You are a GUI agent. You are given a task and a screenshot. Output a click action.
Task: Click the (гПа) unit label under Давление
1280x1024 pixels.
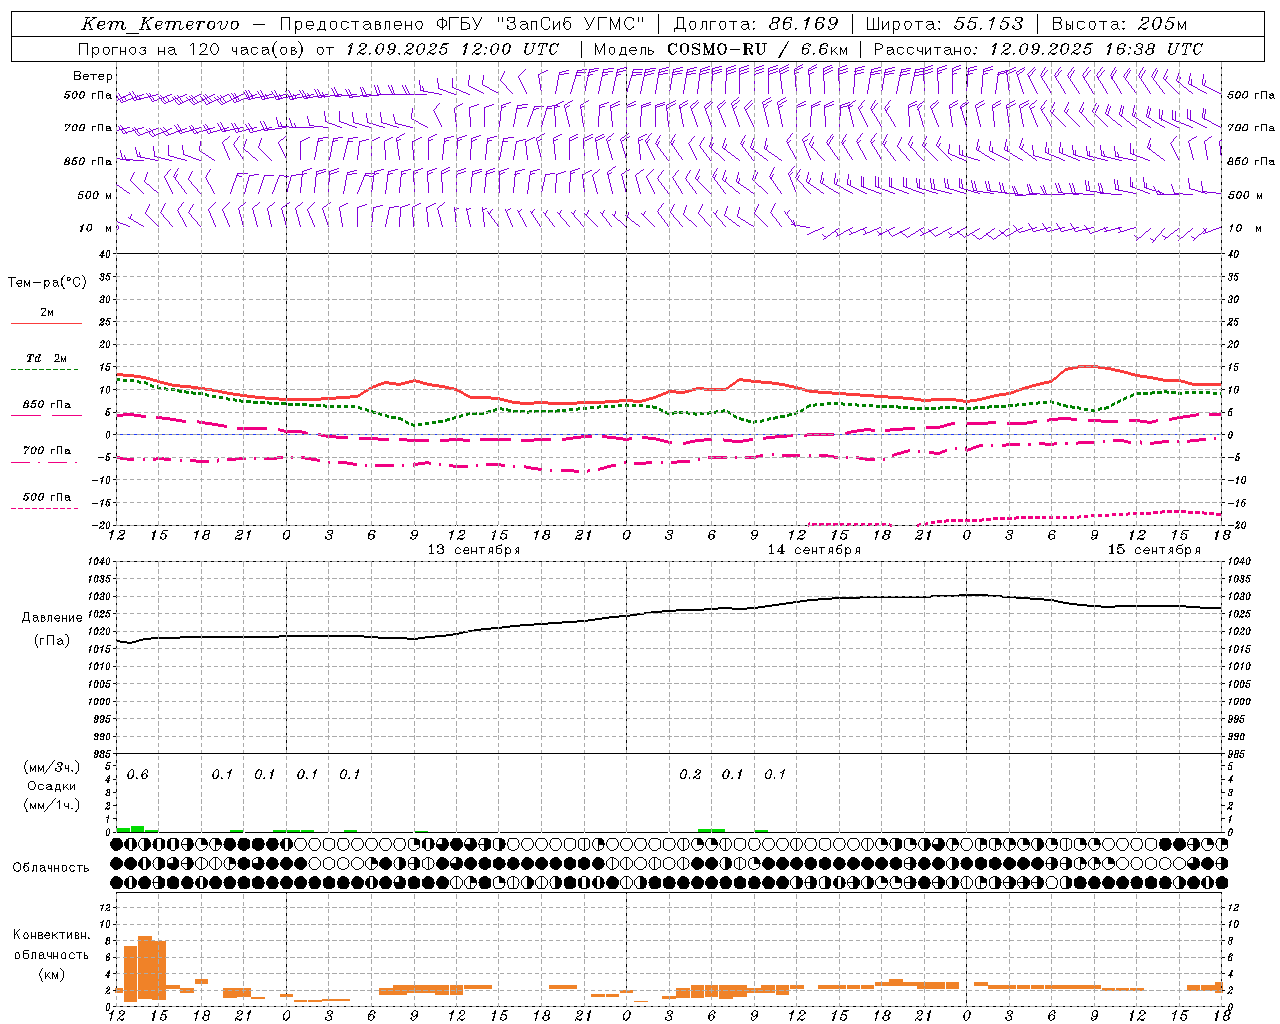tap(52, 641)
